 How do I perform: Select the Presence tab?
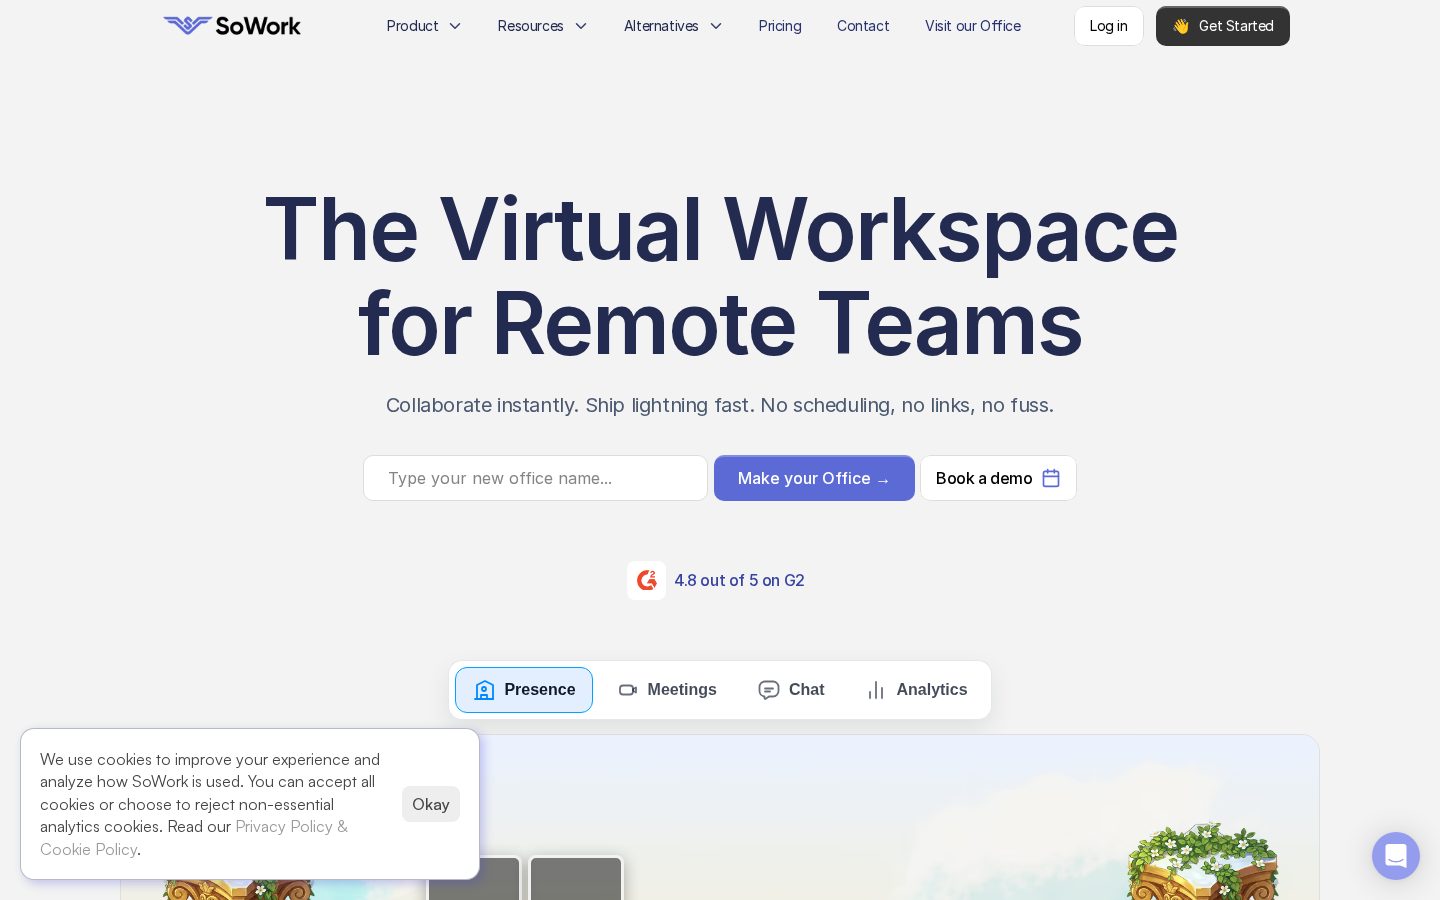click(524, 690)
